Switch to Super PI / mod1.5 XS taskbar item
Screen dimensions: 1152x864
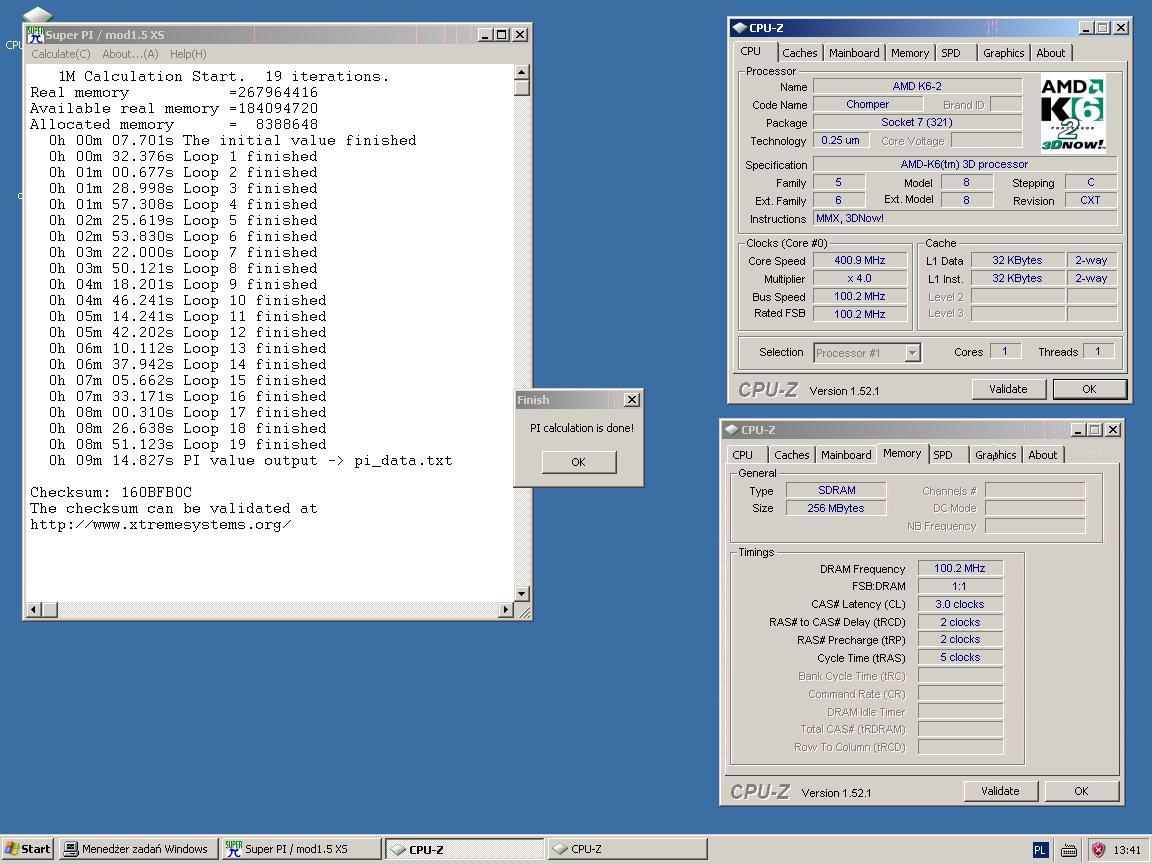click(301, 849)
